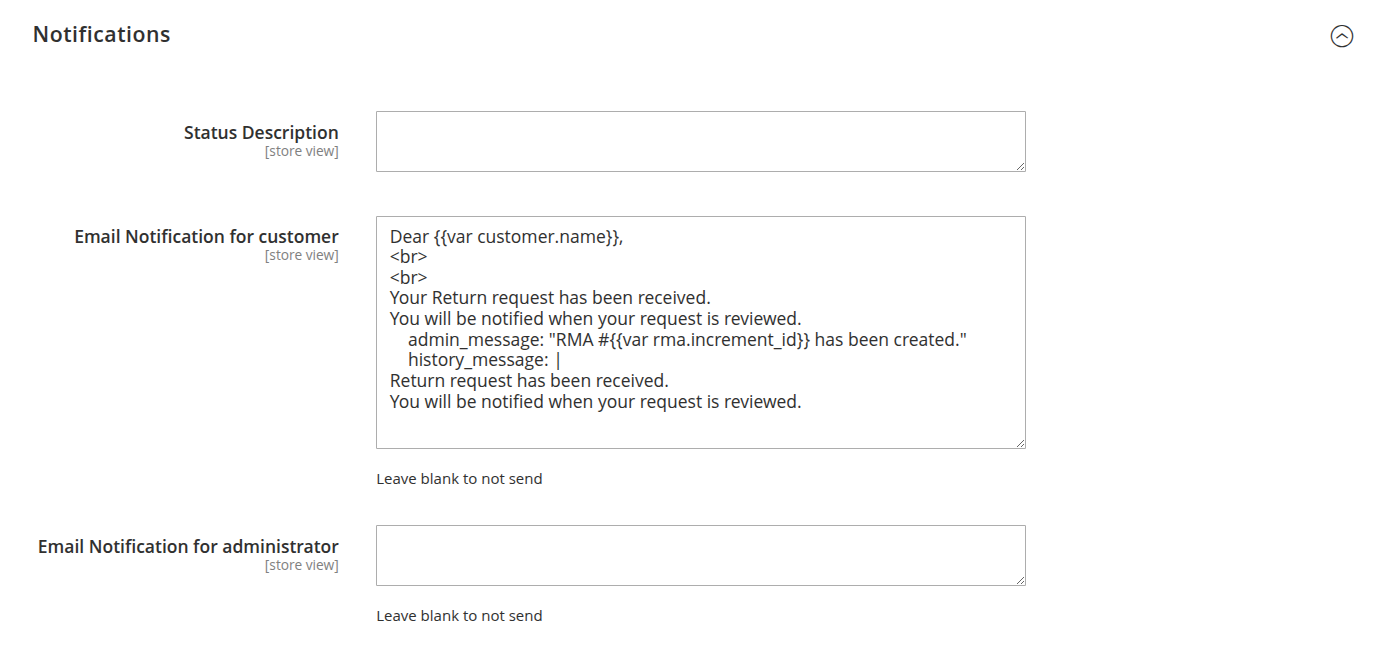Click store view scope under customer email label
Image resolution: width=1393 pixels, height=648 pixels.
pos(301,256)
